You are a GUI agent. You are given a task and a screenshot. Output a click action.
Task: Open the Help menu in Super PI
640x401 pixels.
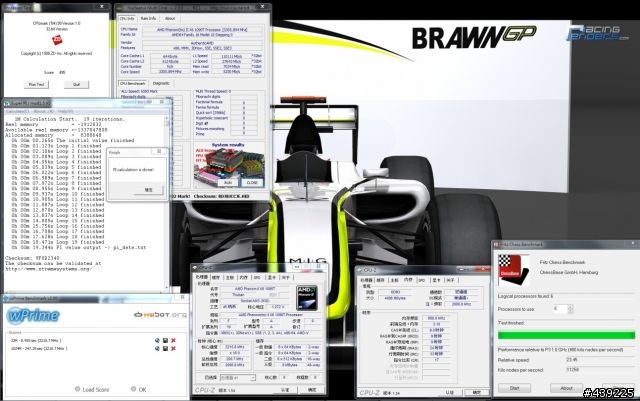65,111
